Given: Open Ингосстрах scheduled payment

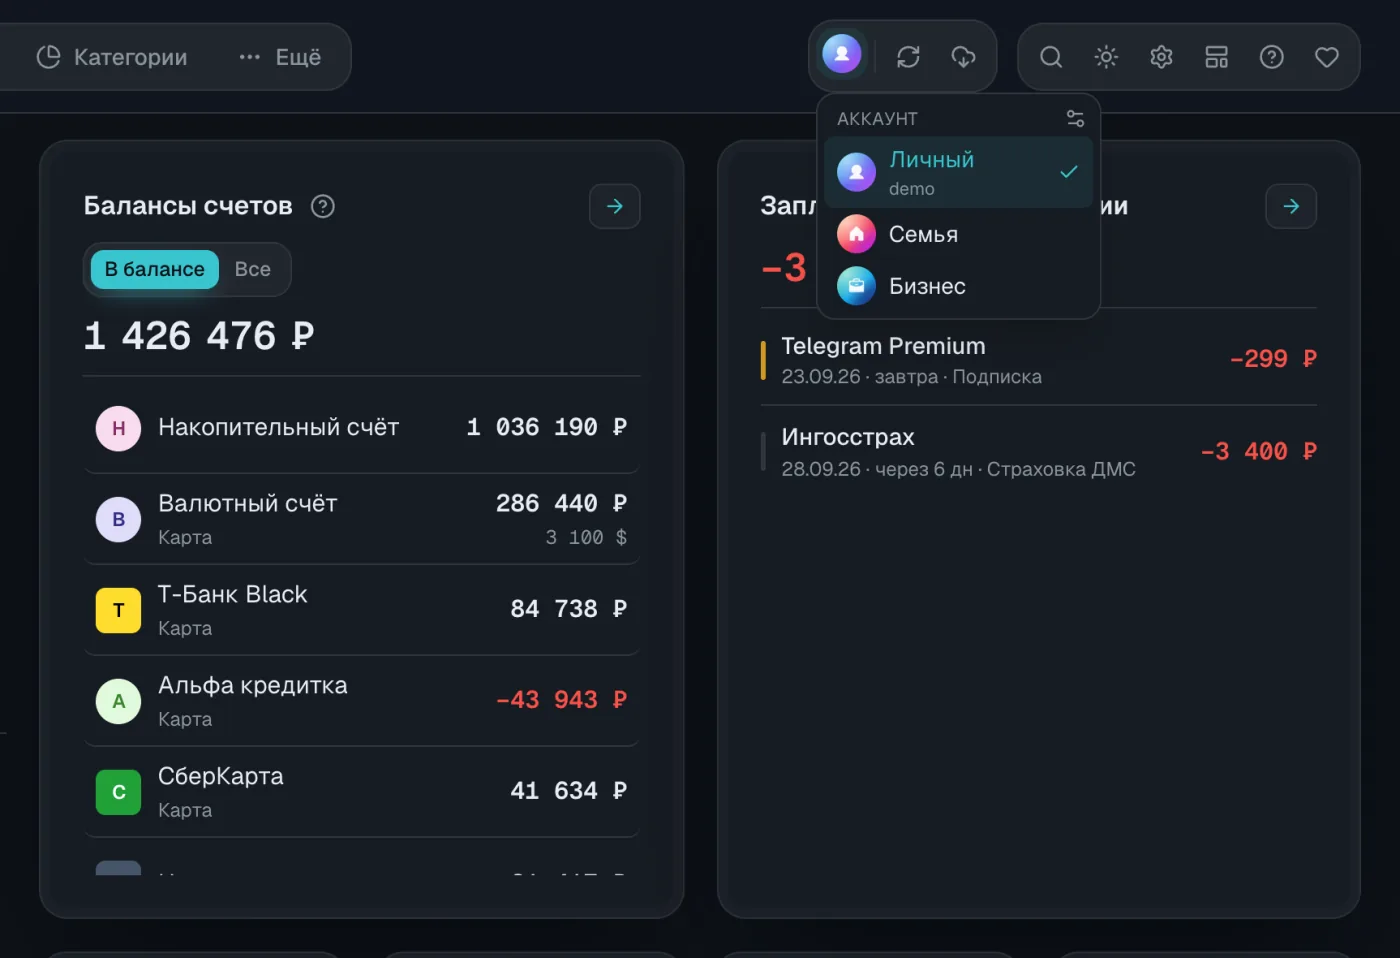Looking at the screenshot, I should (1038, 452).
